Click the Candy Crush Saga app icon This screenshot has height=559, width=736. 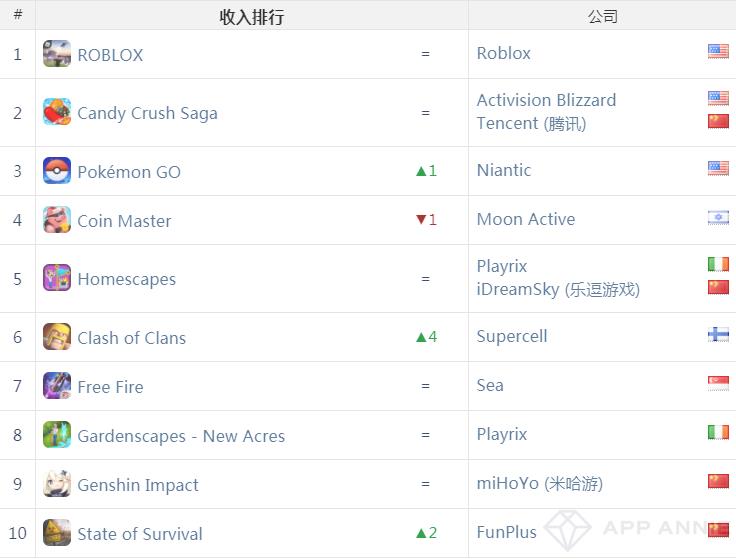click(x=57, y=112)
